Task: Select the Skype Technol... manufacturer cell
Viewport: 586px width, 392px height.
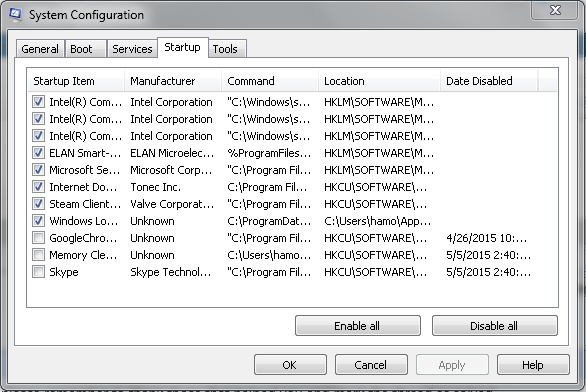Action: [x=171, y=272]
